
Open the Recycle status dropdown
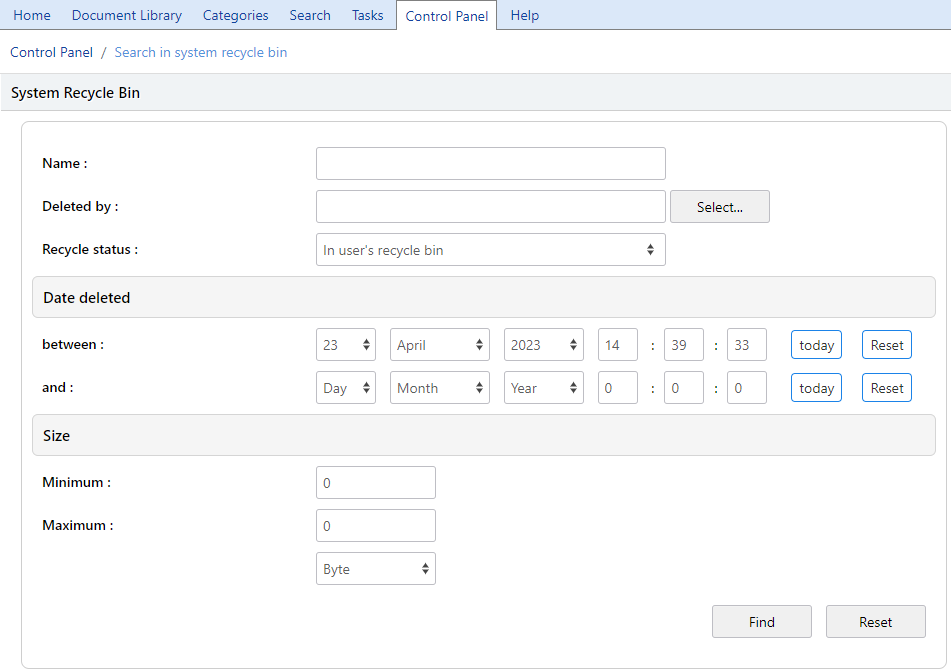point(490,250)
